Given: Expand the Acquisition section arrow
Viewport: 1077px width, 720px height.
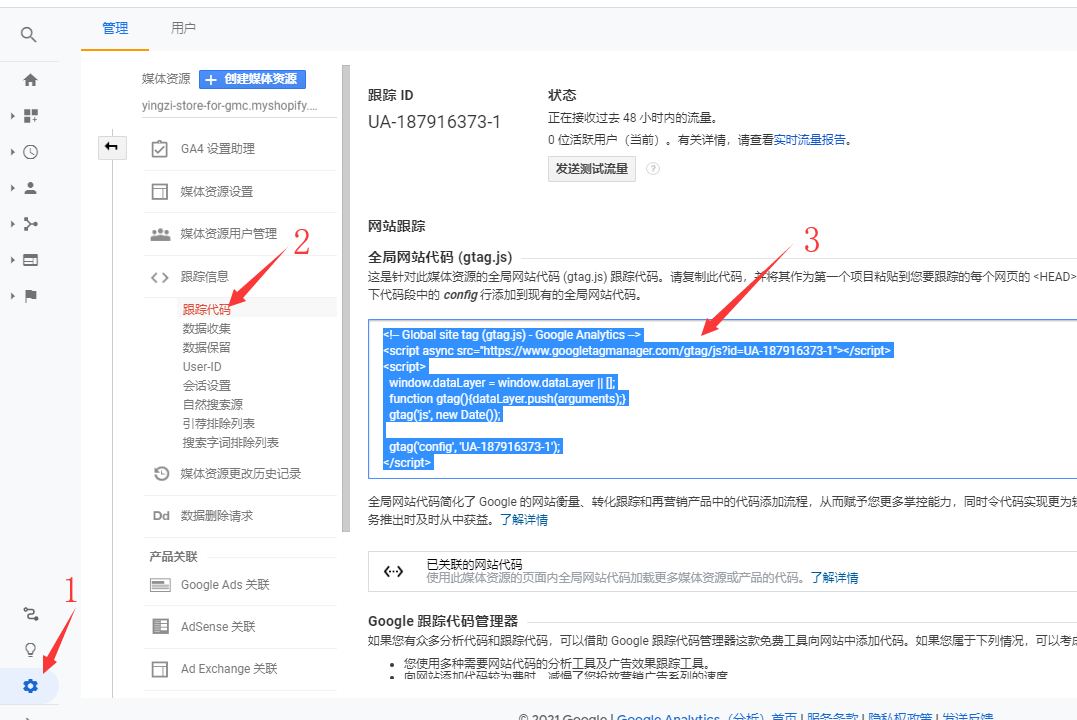Looking at the screenshot, I should (x=12, y=224).
